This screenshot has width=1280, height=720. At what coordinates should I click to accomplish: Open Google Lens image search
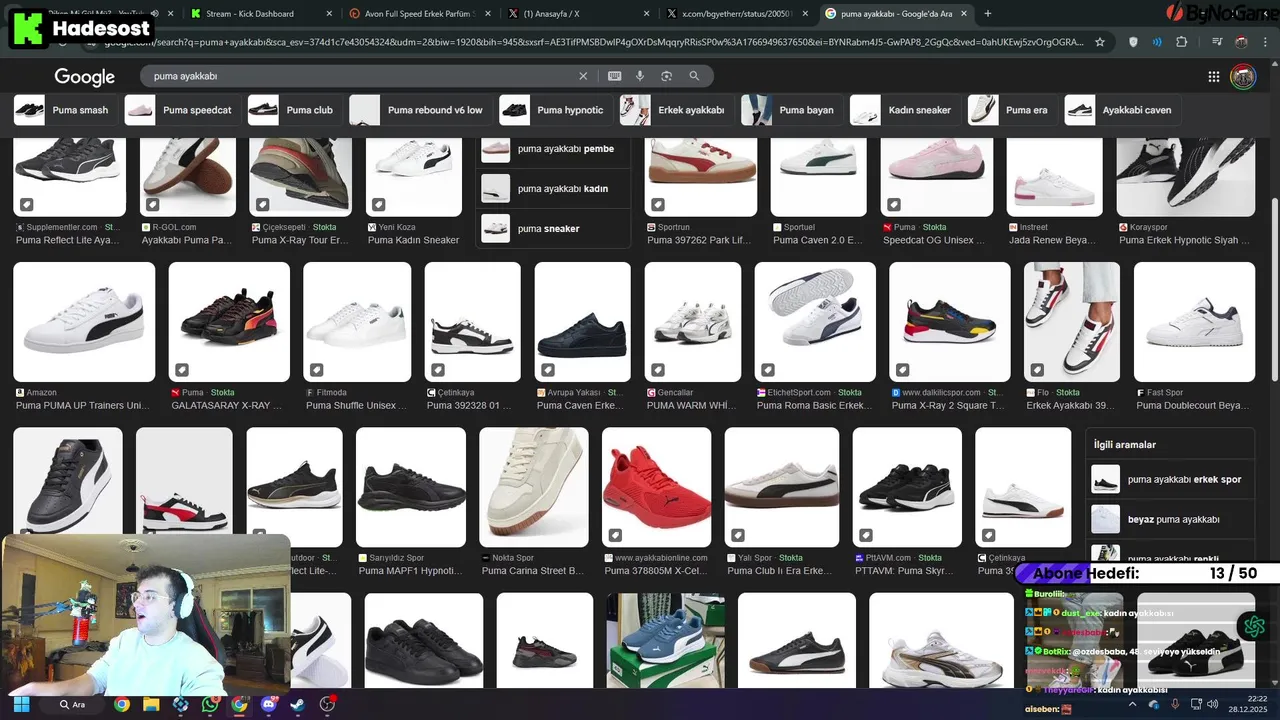coord(666,76)
